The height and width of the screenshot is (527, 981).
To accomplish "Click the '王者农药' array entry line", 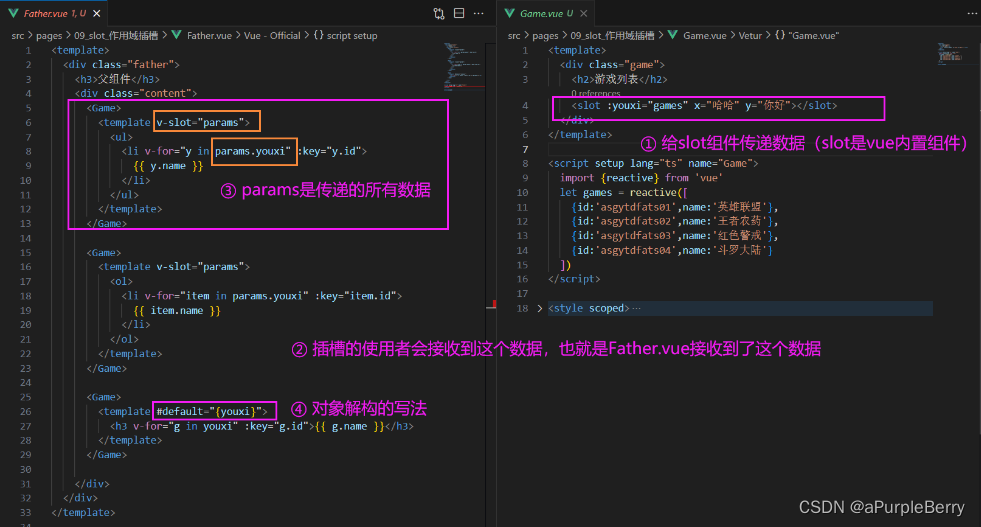I will coord(675,221).
